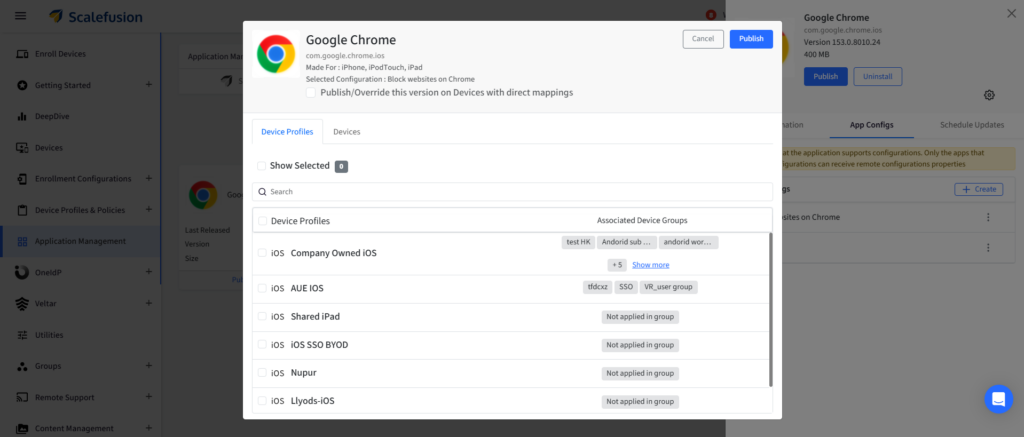Image resolution: width=1024 pixels, height=437 pixels.
Task: Click the Enrollment Configurations icon
Action: coord(22,179)
